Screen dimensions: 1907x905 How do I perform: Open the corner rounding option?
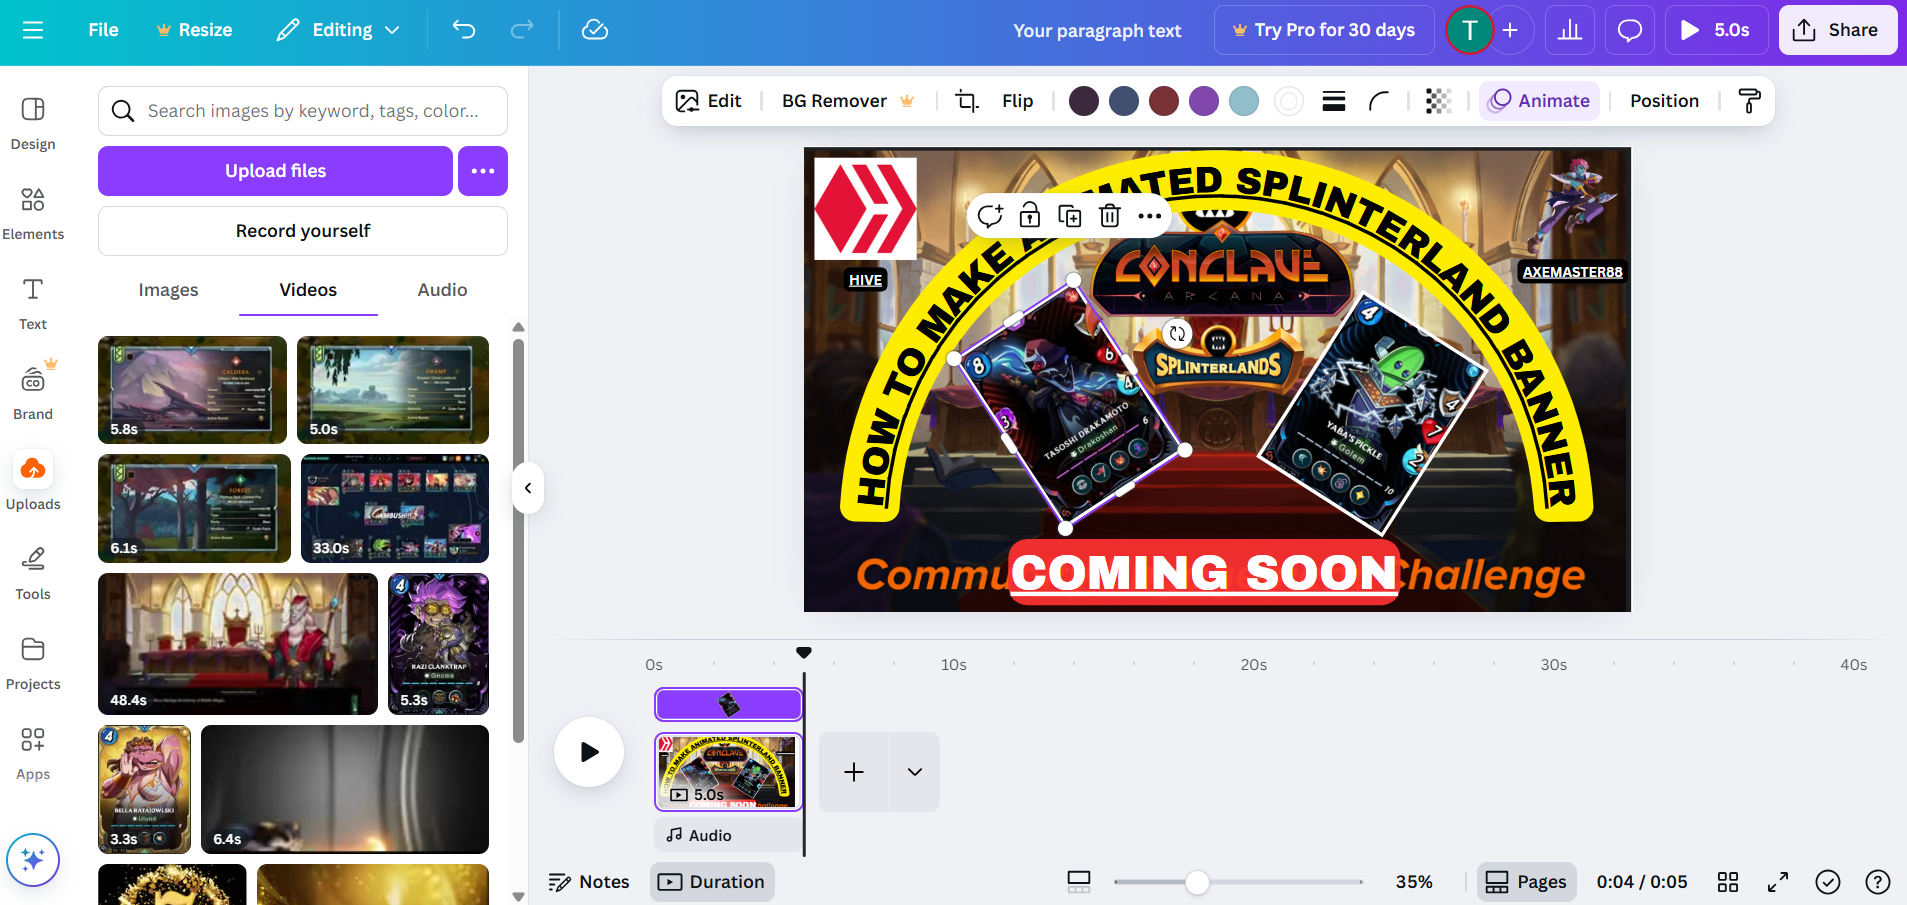[x=1379, y=101]
